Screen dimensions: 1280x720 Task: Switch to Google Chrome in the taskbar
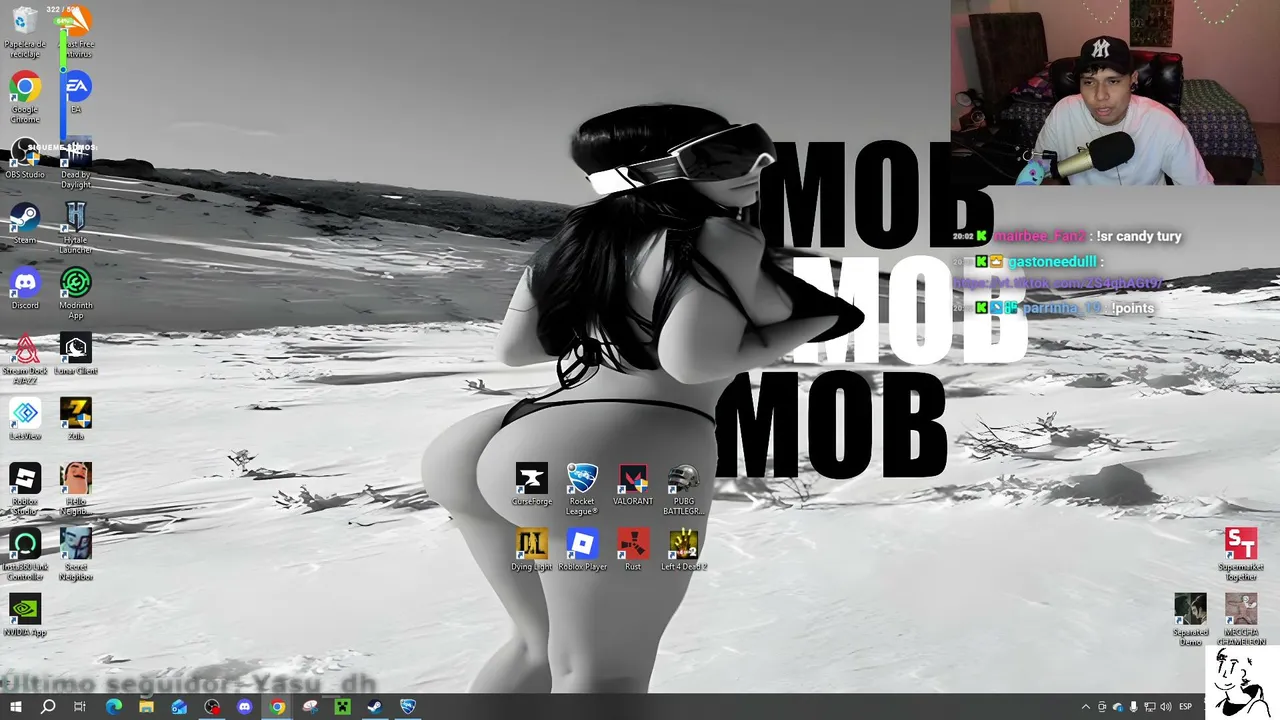point(277,706)
